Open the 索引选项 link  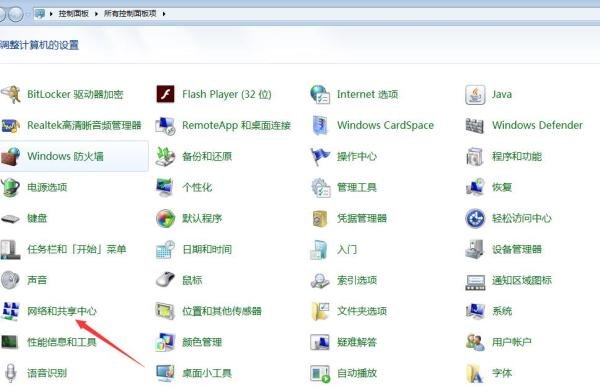(x=357, y=280)
